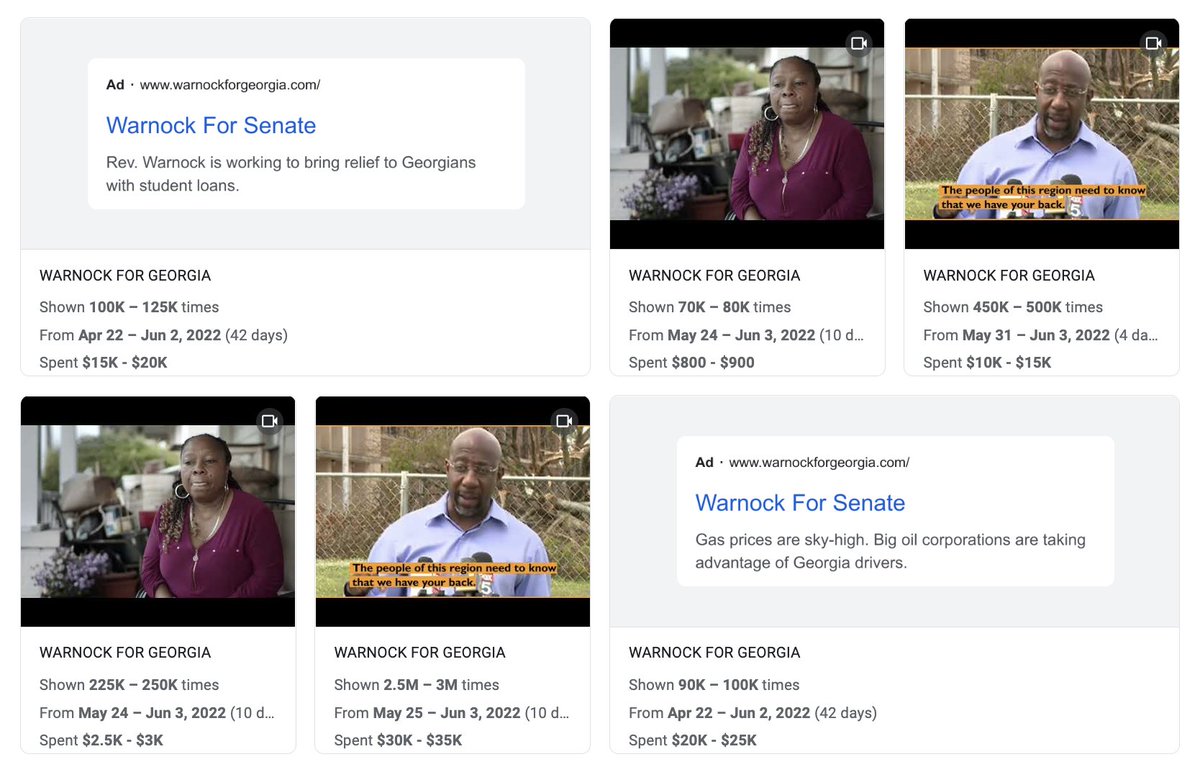Click video camera icon on ad shown 70K–80K times
The width and height of the screenshot is (1200, 767).
[x=858, y=43]
